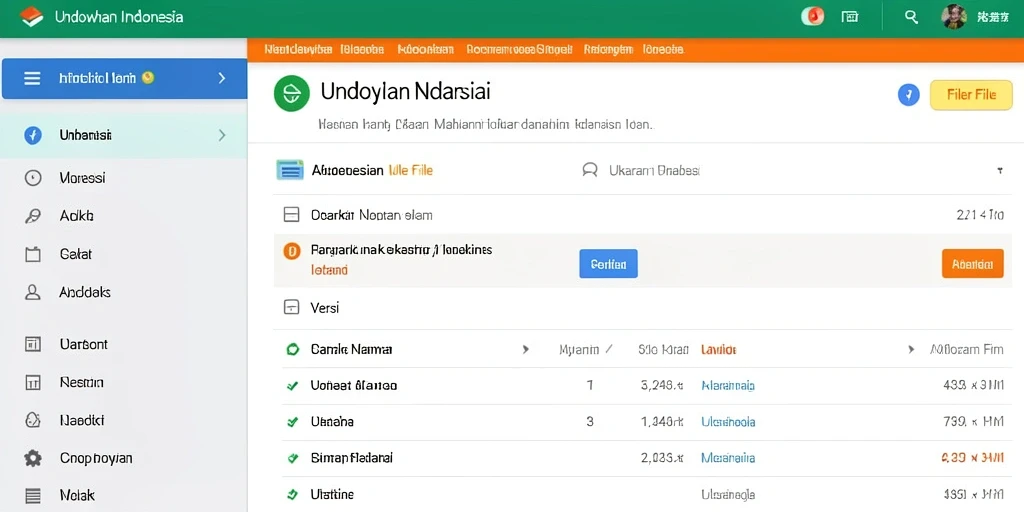Click the orange circle icon beside Pargark
Viewport: 1024px width, 512px height.
click(x=291, y=251)
